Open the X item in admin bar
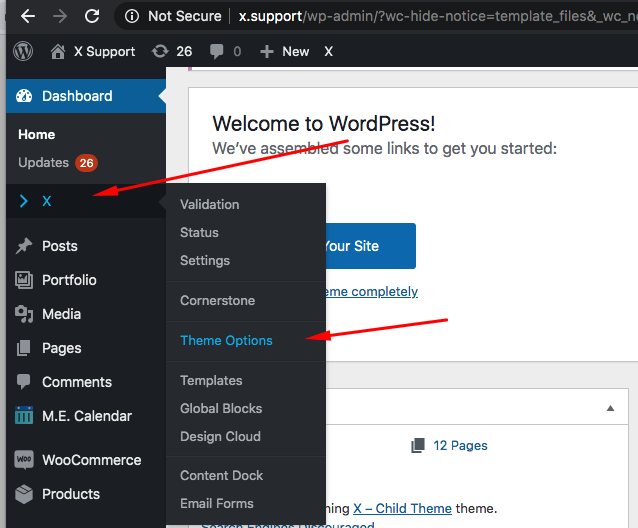638x528 pixels. click(328, 51)
